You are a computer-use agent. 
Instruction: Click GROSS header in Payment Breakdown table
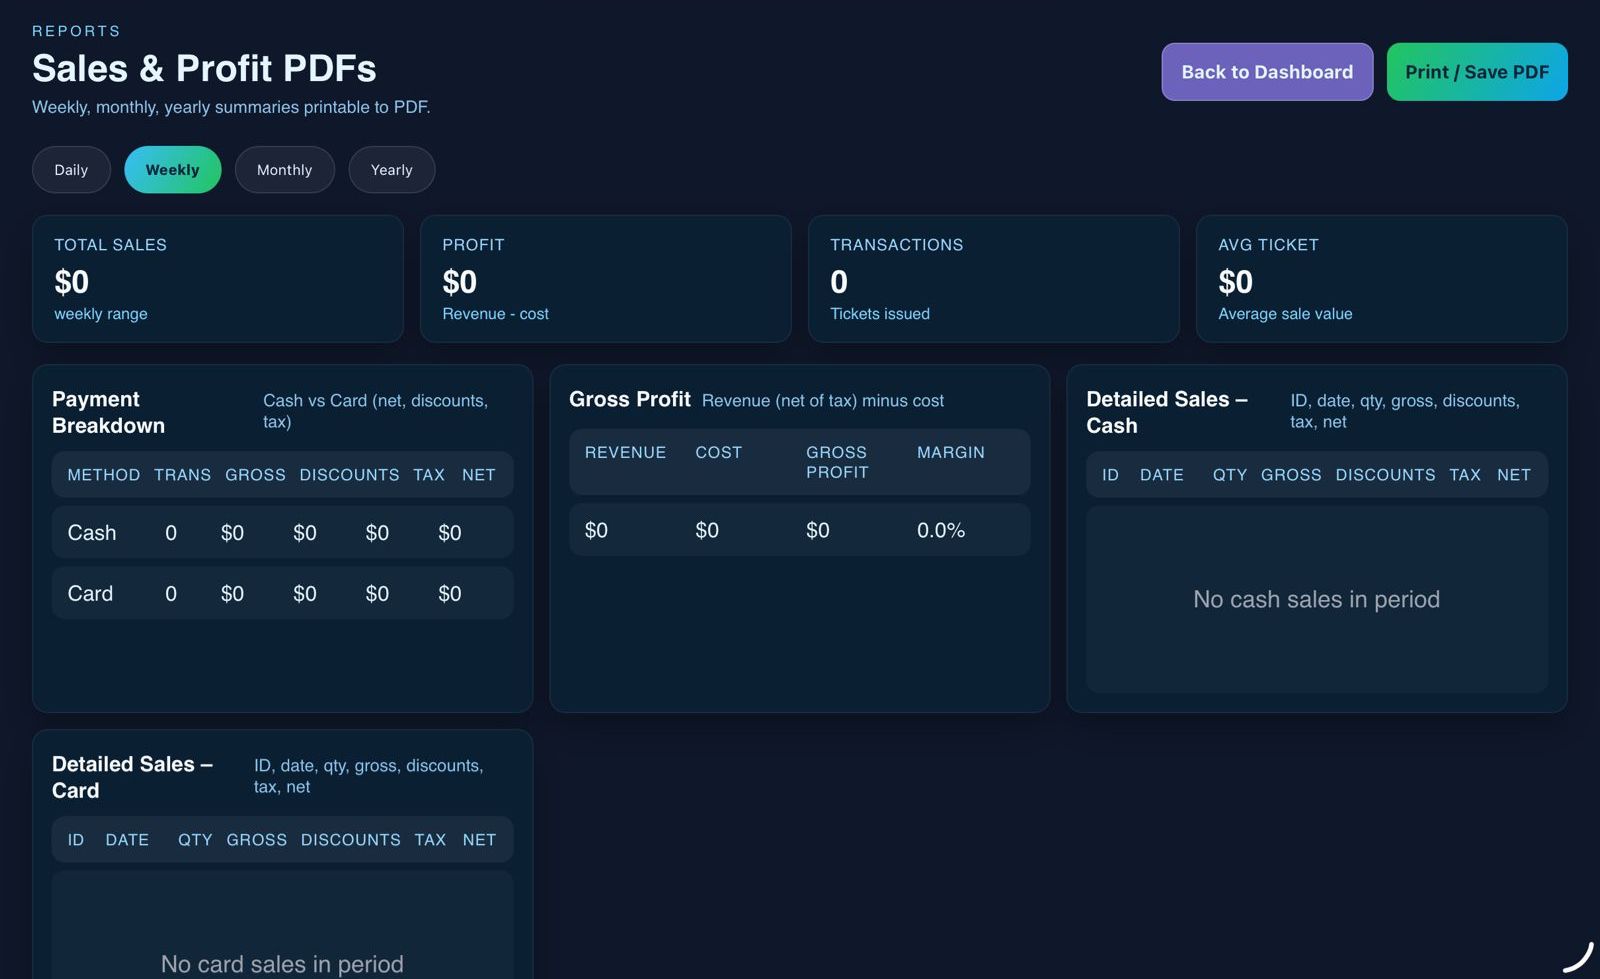(x=255, y=475)
